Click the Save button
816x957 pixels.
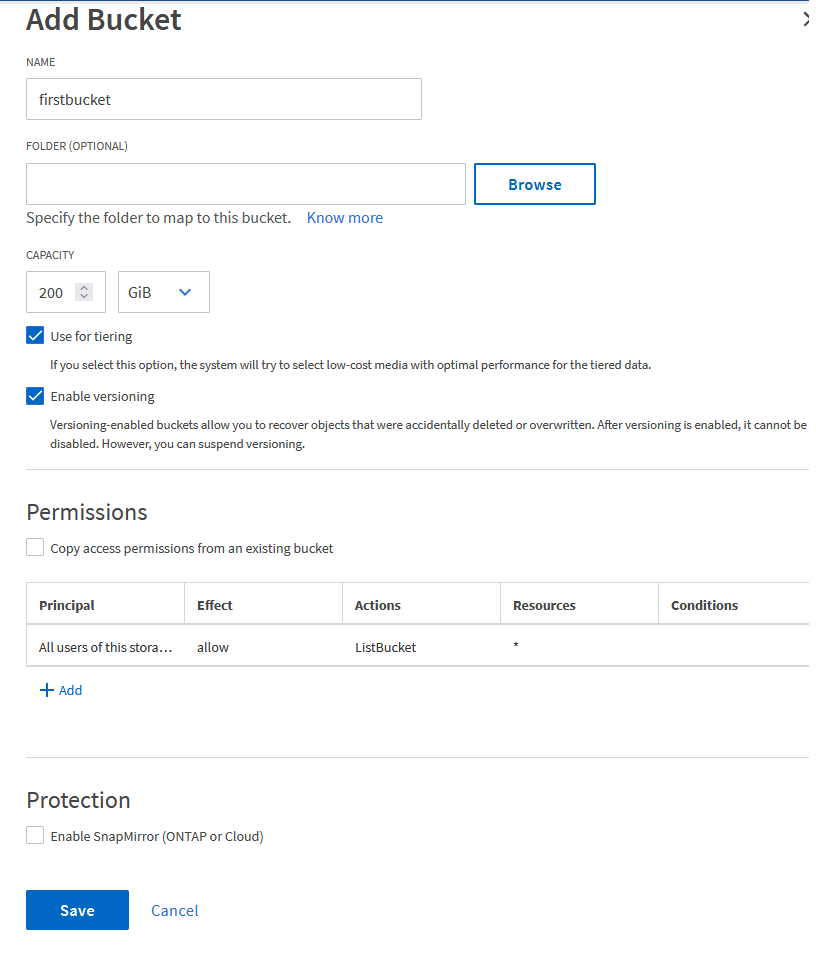(78, 910)
